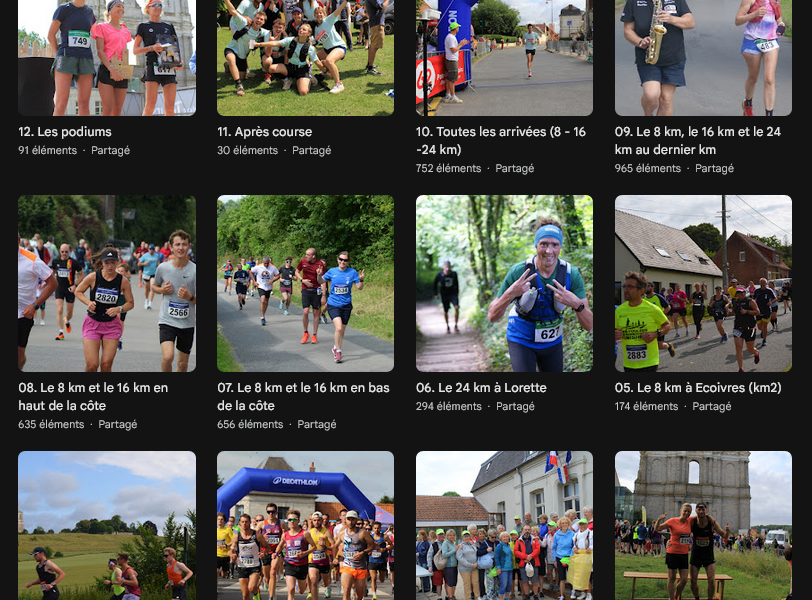The image size is (812, 600).
Task: Open the saxophone player album cover
Action: 703,57
